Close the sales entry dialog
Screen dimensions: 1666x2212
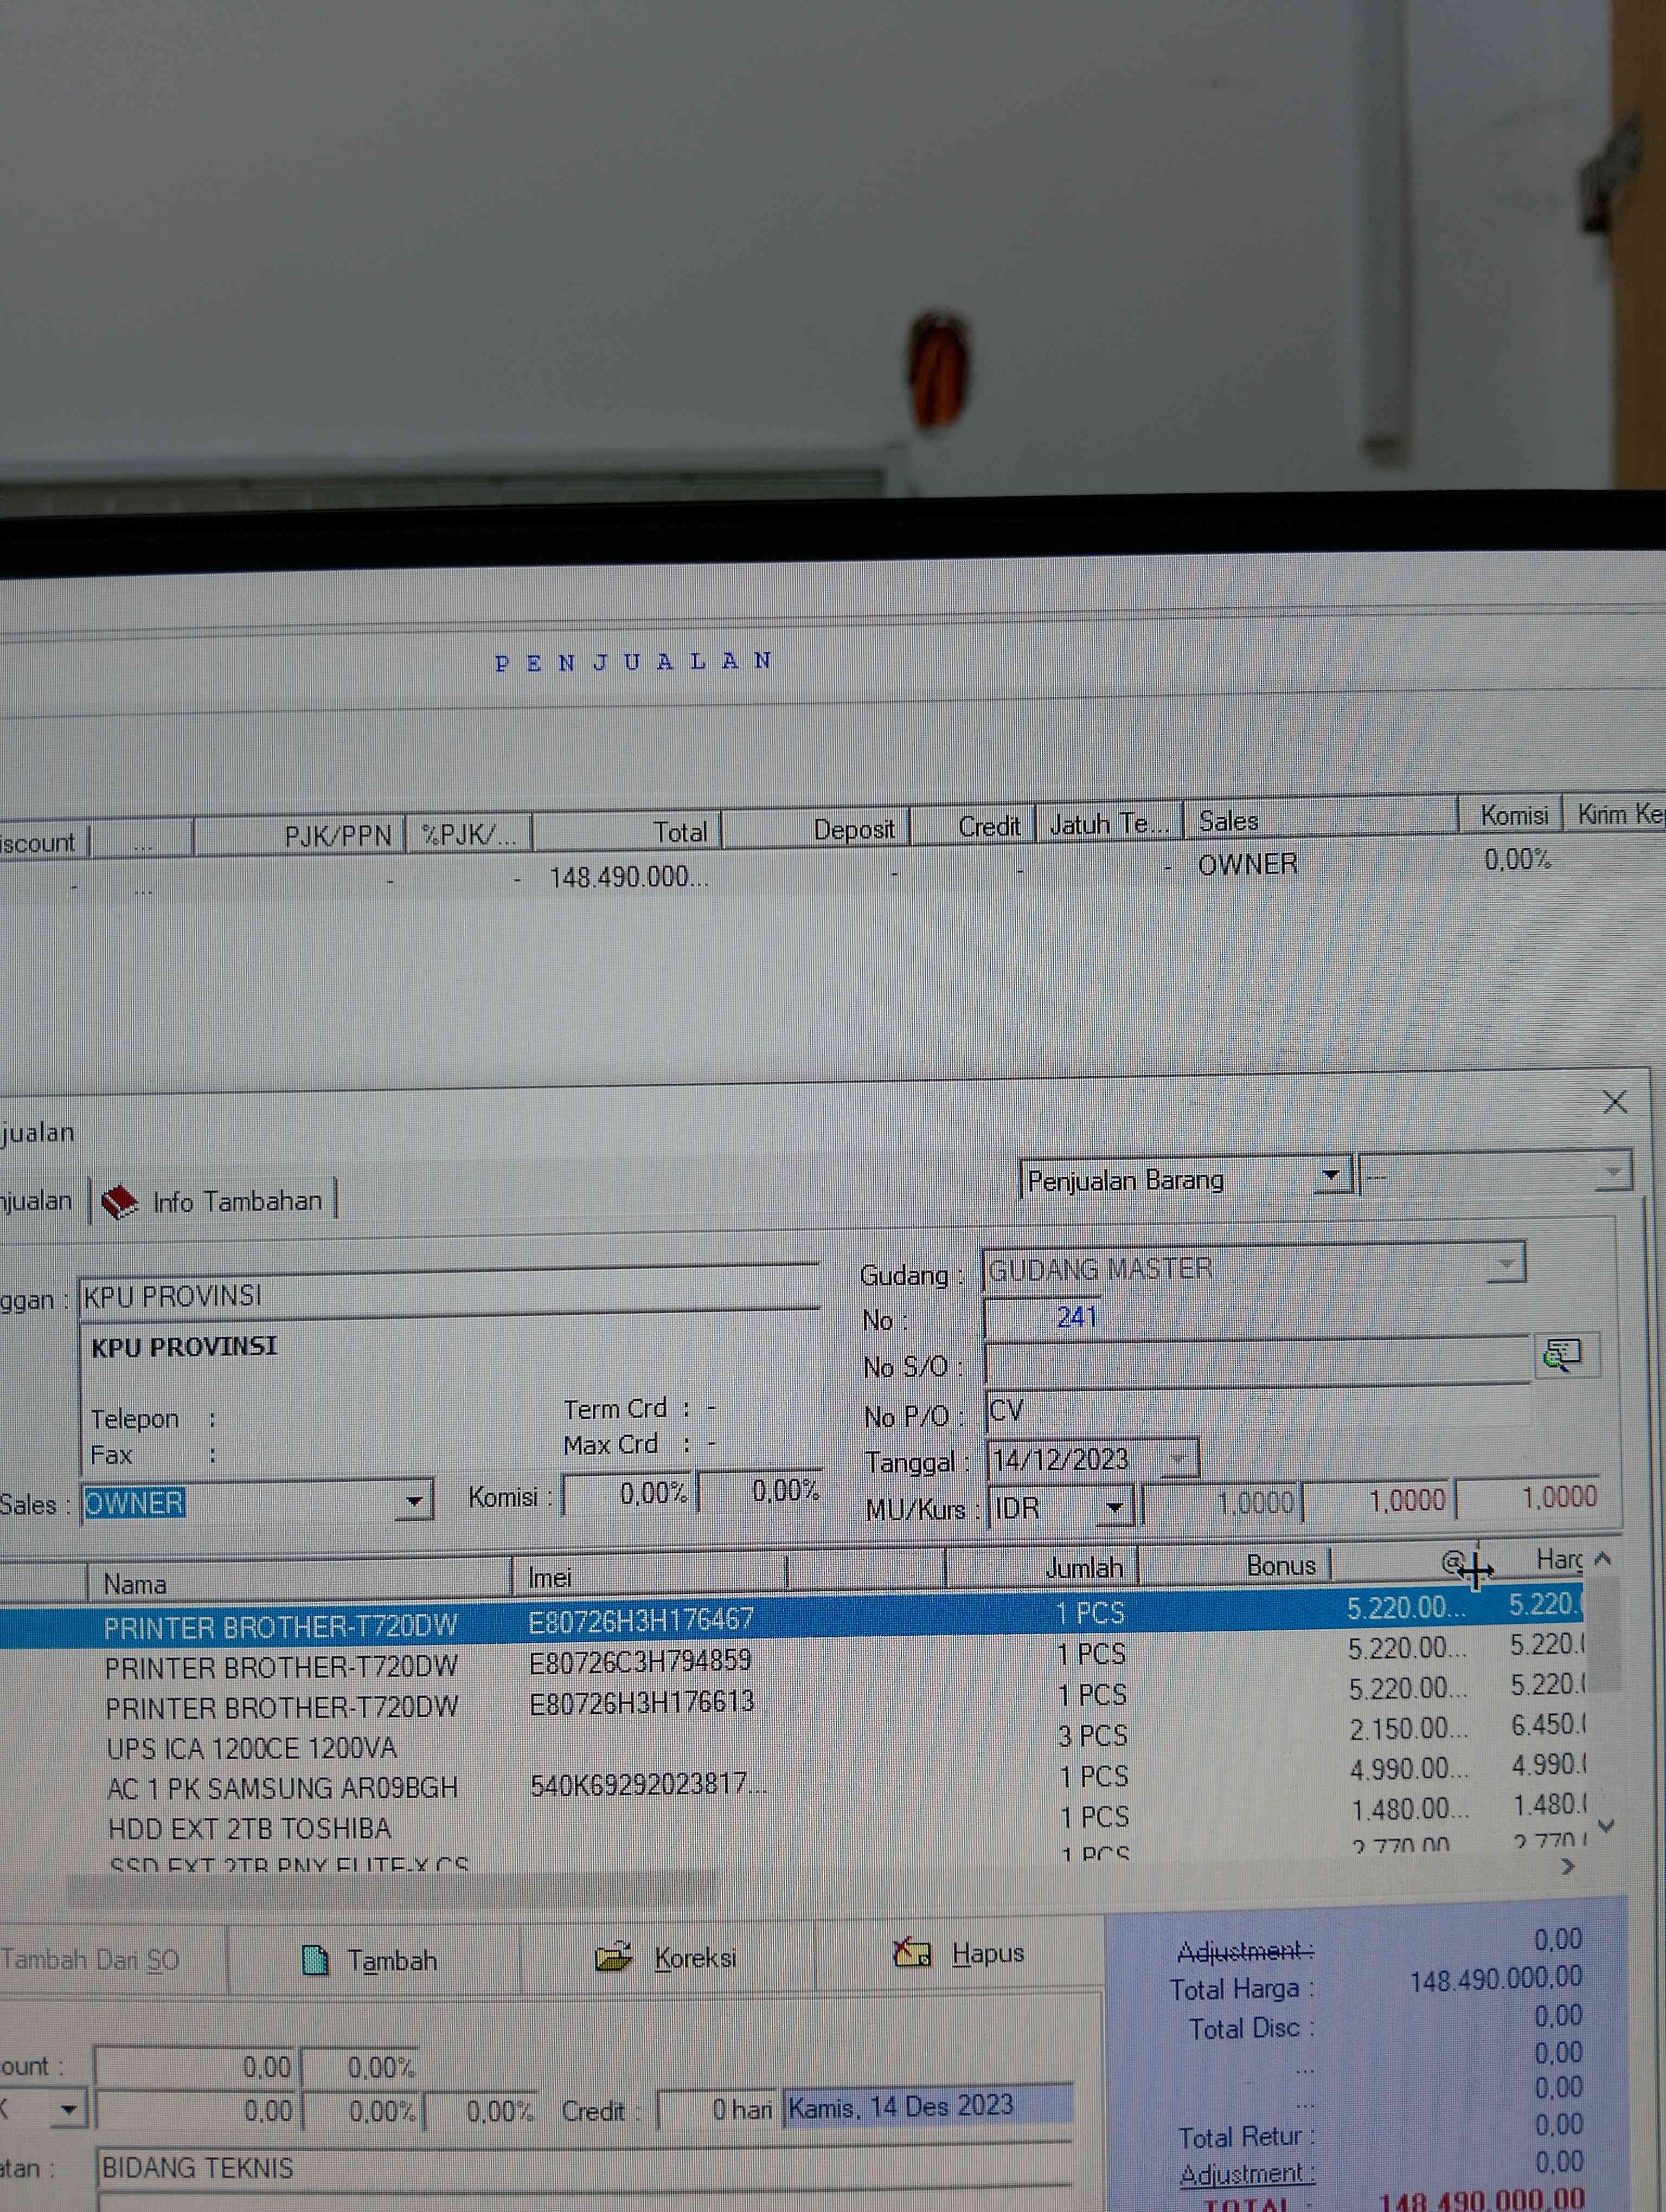pos(1614,1102)
